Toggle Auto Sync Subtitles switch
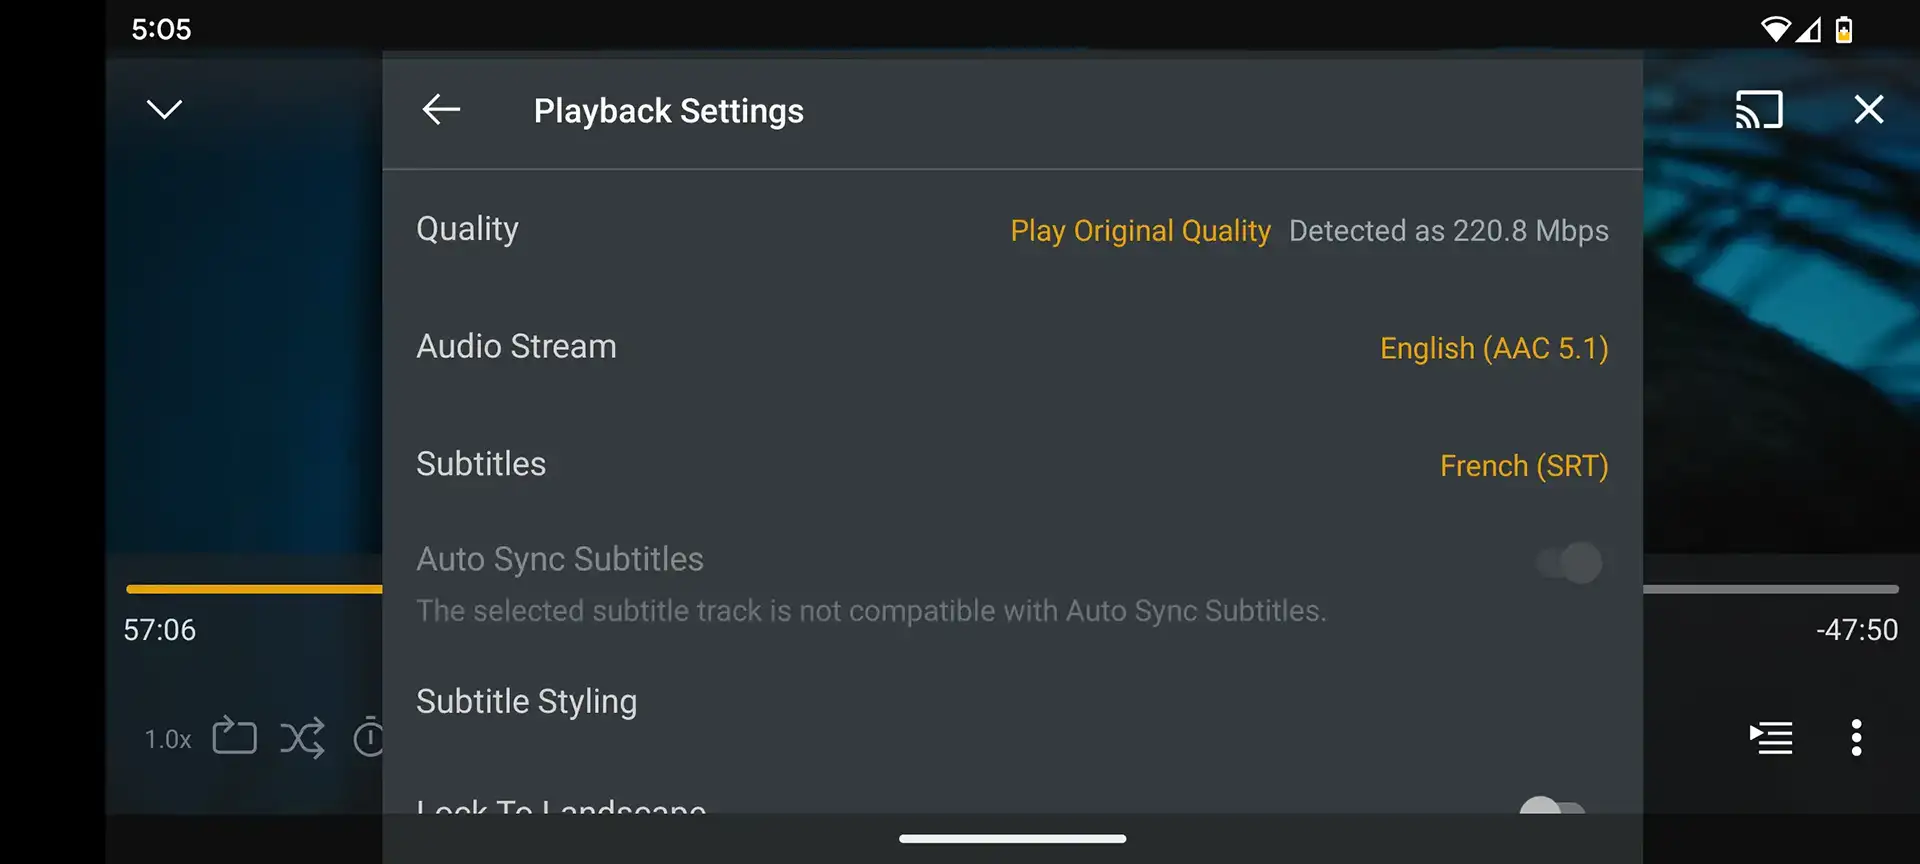Screen dimensions: 1920x864 (1566, 562)
